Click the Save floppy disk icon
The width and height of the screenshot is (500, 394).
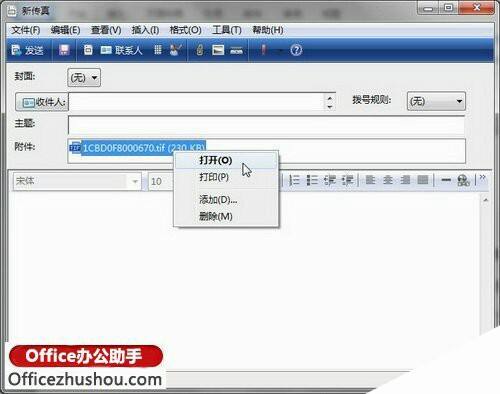[64, 50]
